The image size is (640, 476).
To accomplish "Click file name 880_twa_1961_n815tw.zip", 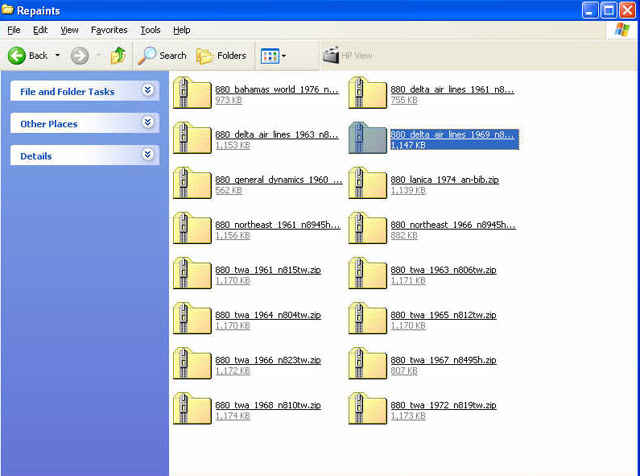I will (268, 270).
